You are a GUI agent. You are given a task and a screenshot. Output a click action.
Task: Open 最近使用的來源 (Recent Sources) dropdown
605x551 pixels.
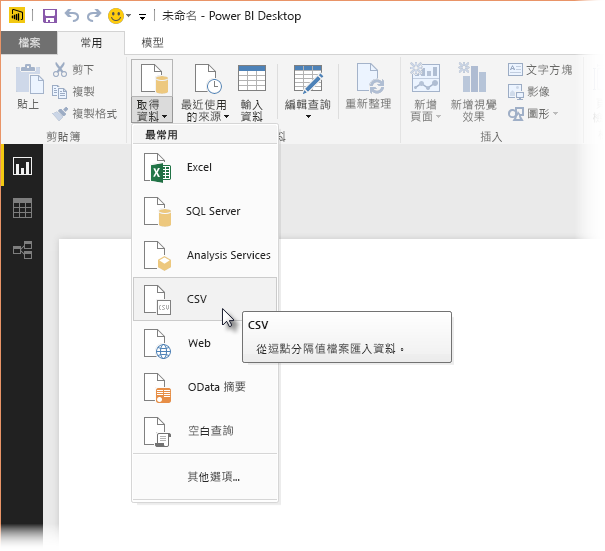coord(205,93)
